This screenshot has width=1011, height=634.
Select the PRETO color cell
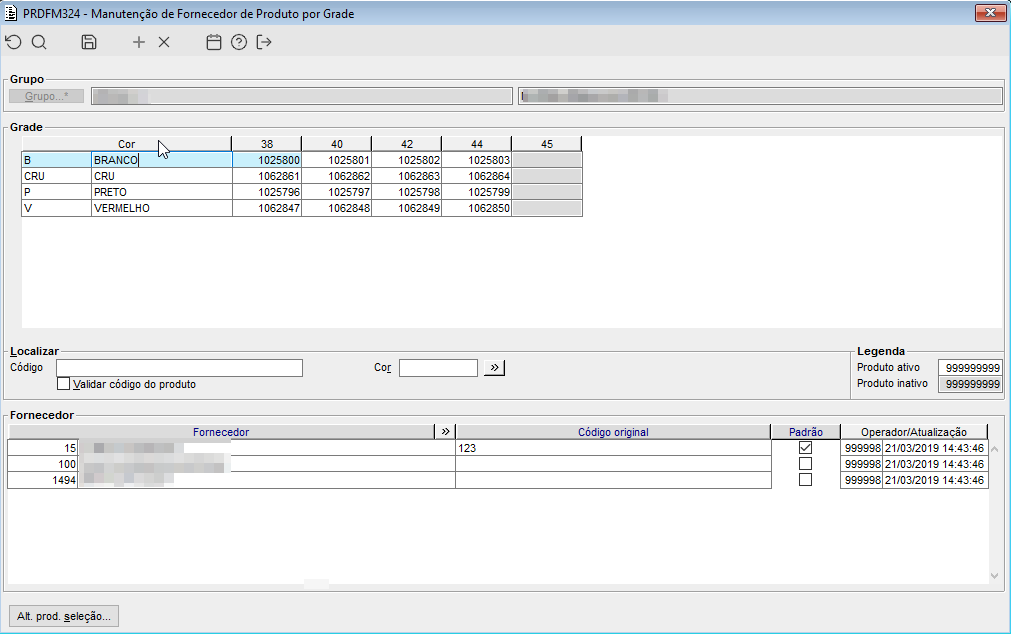162,192
